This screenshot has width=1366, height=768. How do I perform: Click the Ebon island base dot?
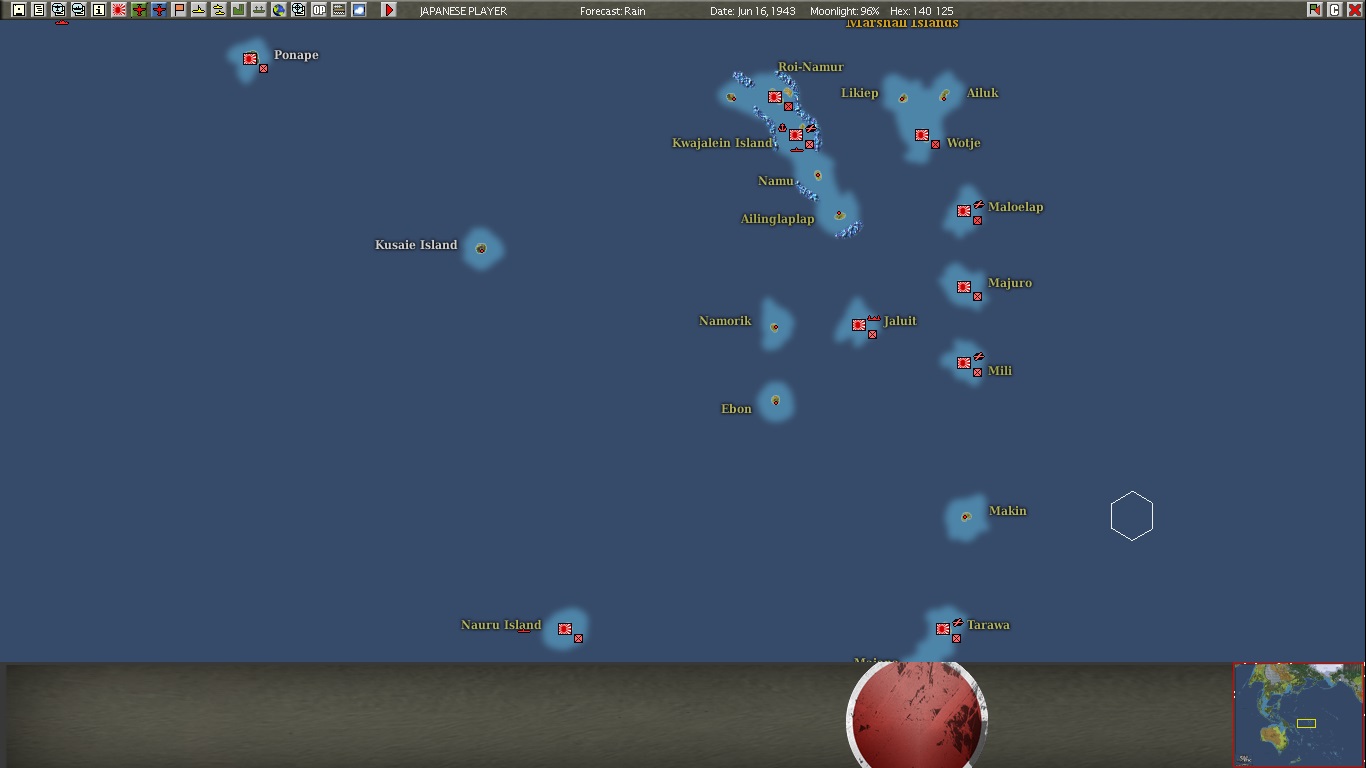775,401
